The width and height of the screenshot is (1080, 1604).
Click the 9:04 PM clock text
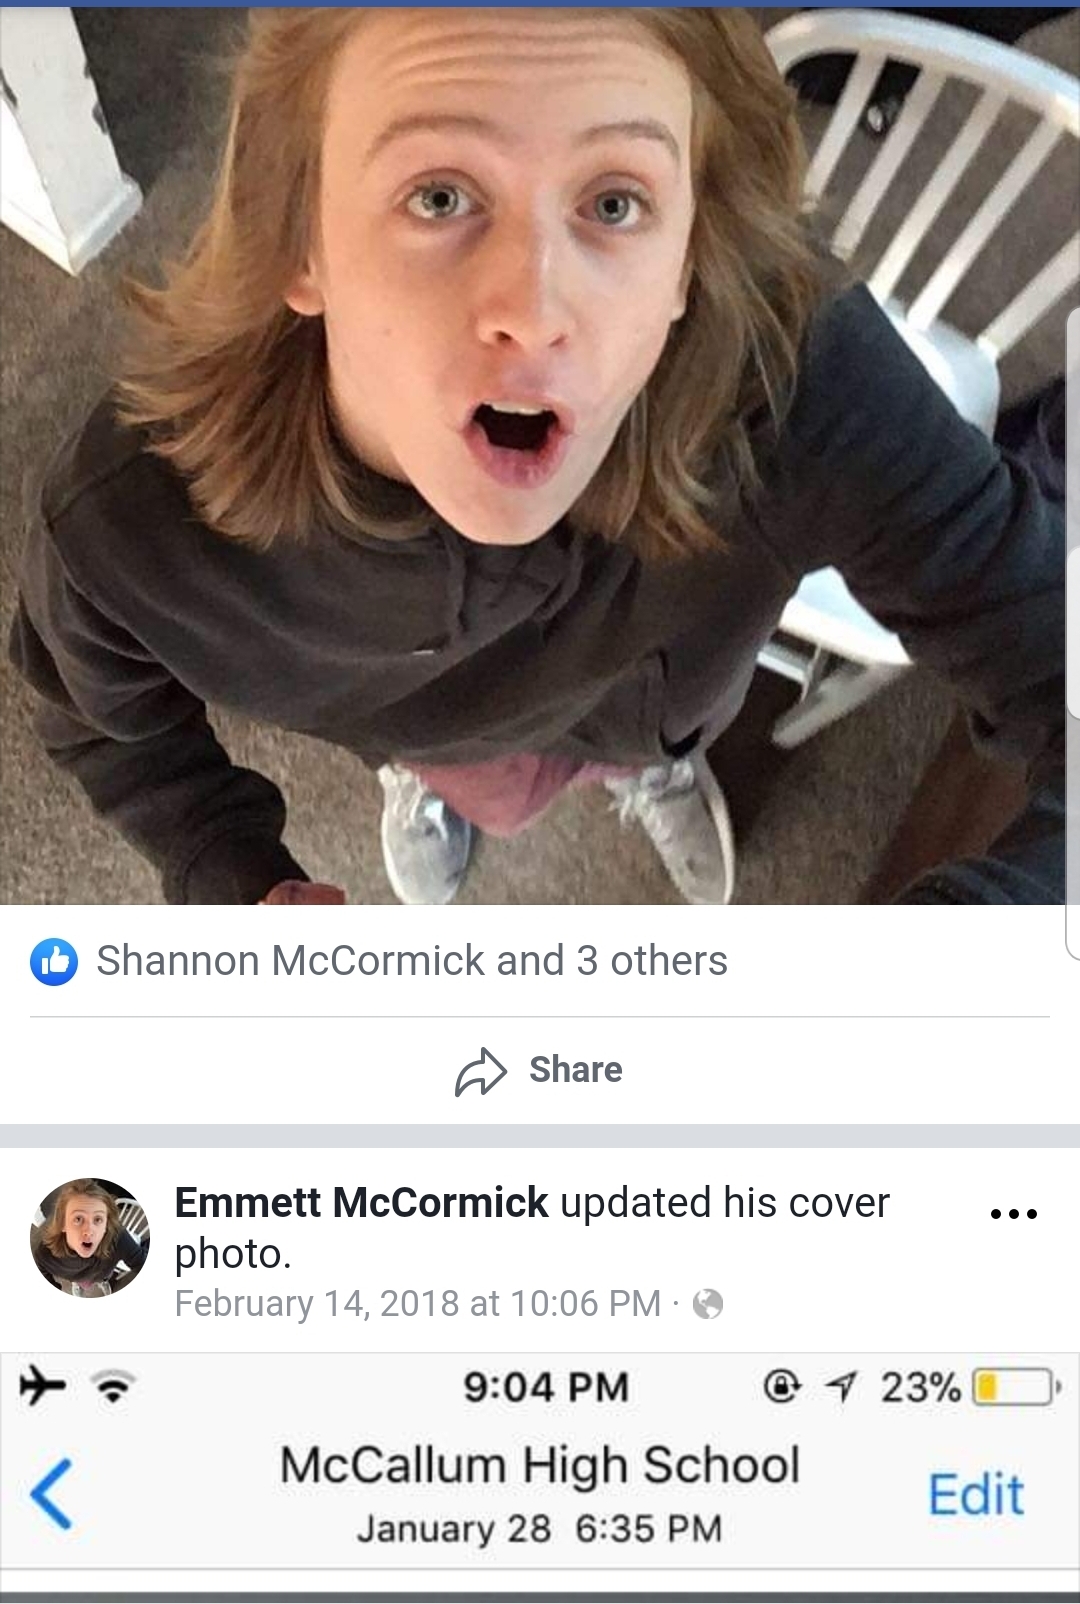click(x=546, y=1387)
